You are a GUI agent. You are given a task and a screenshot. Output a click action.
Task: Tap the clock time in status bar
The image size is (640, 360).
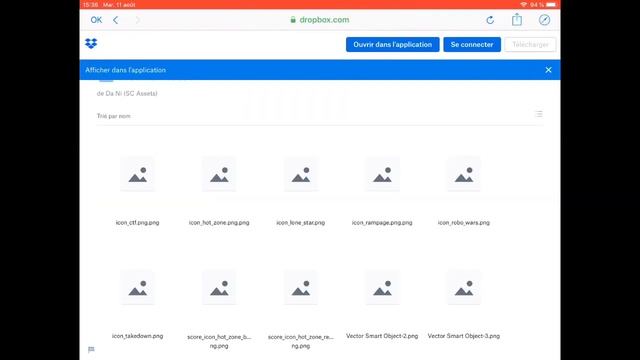pyautogui.click(x=91, y=4)
